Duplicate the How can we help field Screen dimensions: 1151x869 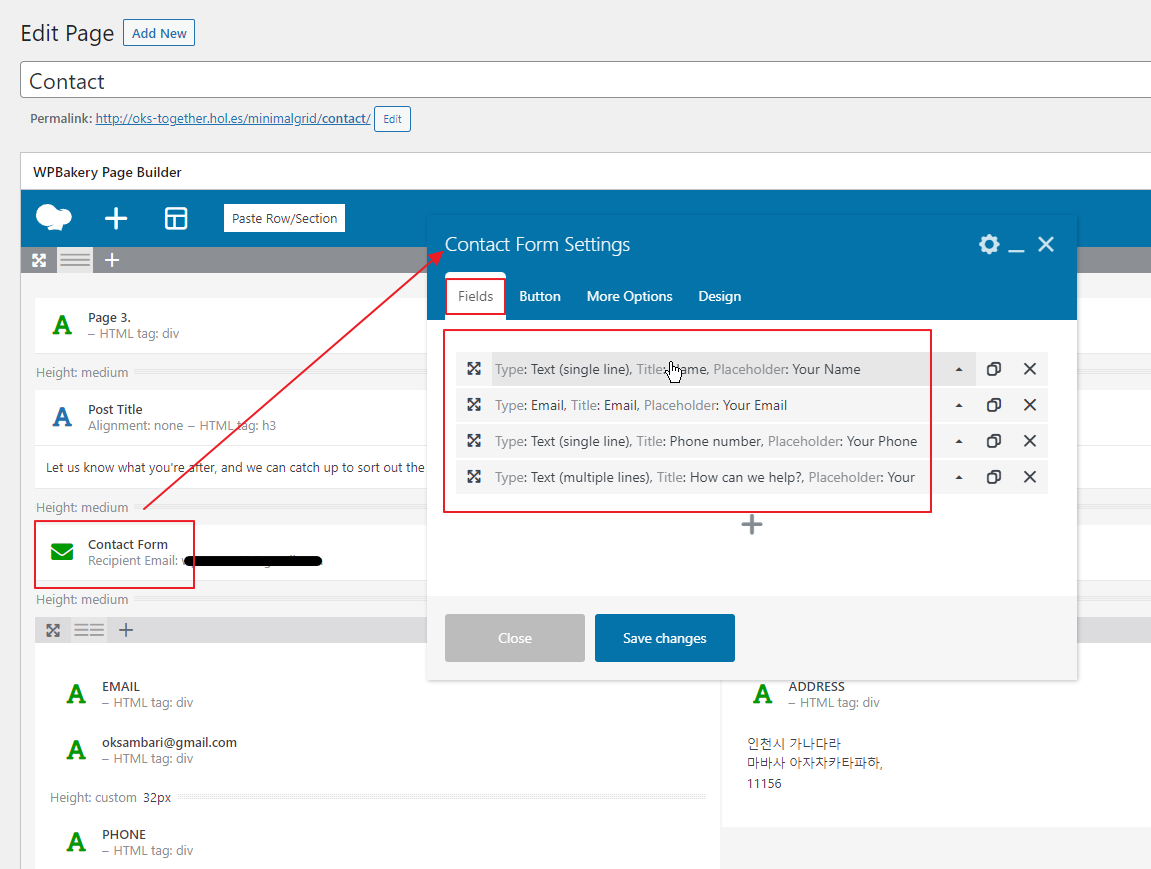994,476
